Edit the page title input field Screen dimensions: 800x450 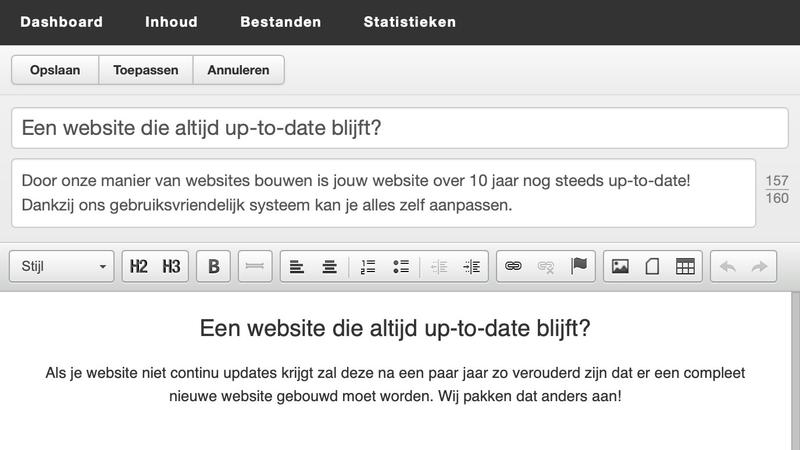click(x=400, y=128)
